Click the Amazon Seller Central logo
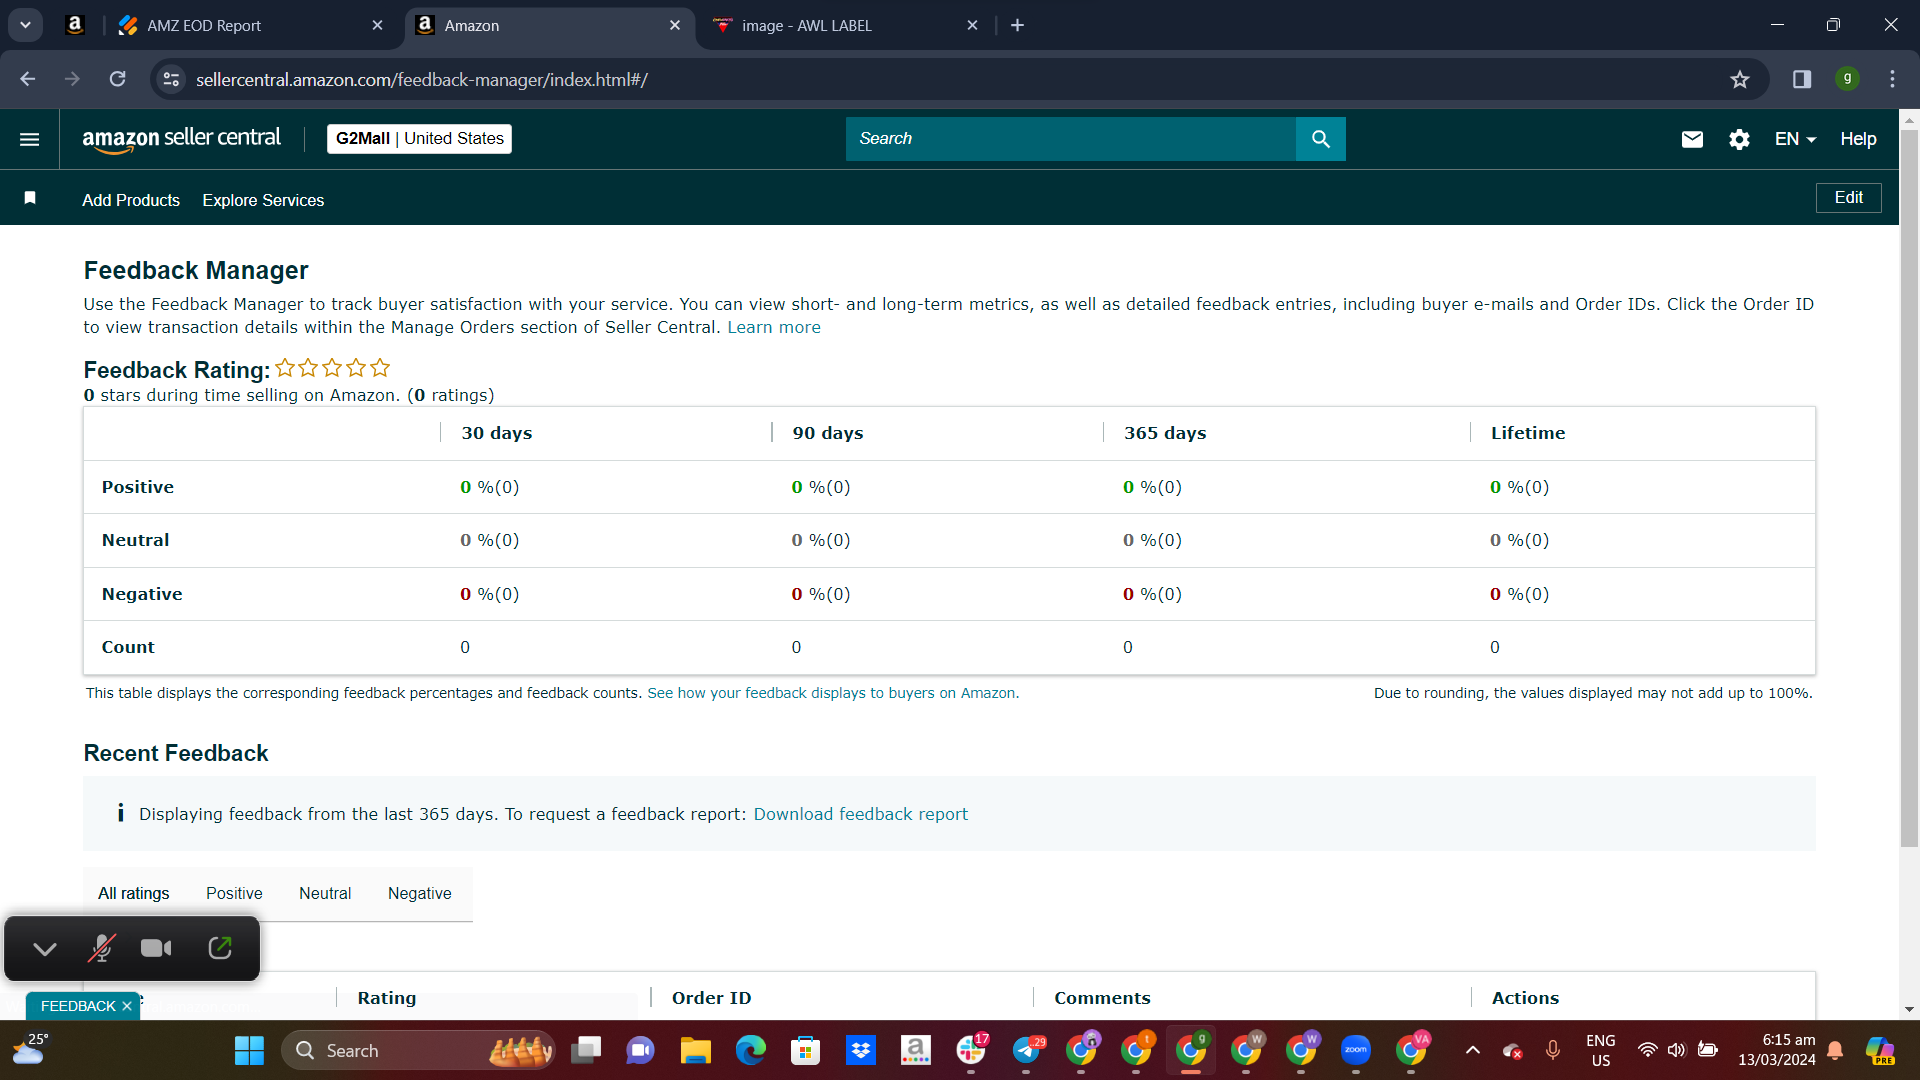Viewport: 1920px width, 1080px height. point(181,139)
